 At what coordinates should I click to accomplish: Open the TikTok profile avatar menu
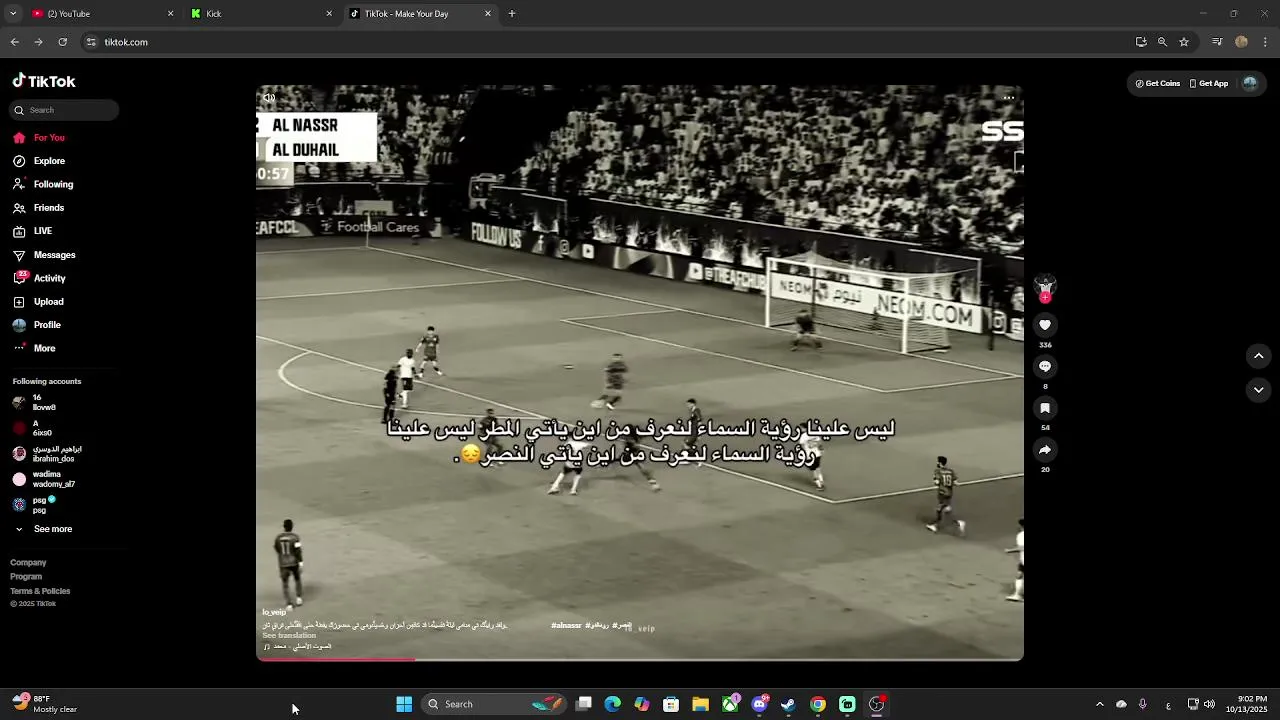pyautogui.click(x=1250, y=84)
